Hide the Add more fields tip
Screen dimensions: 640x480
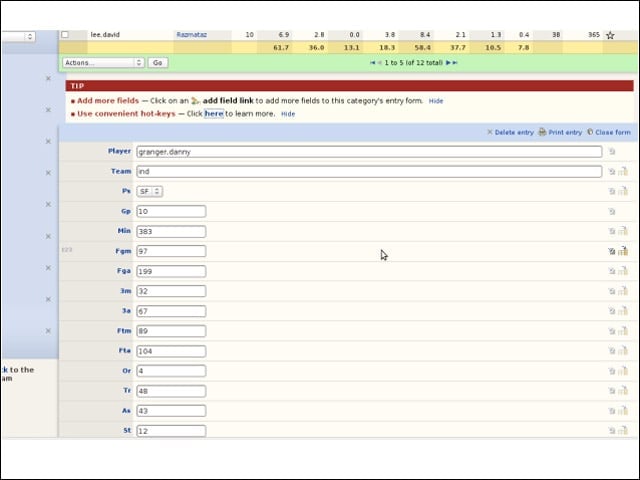[436, 101]
